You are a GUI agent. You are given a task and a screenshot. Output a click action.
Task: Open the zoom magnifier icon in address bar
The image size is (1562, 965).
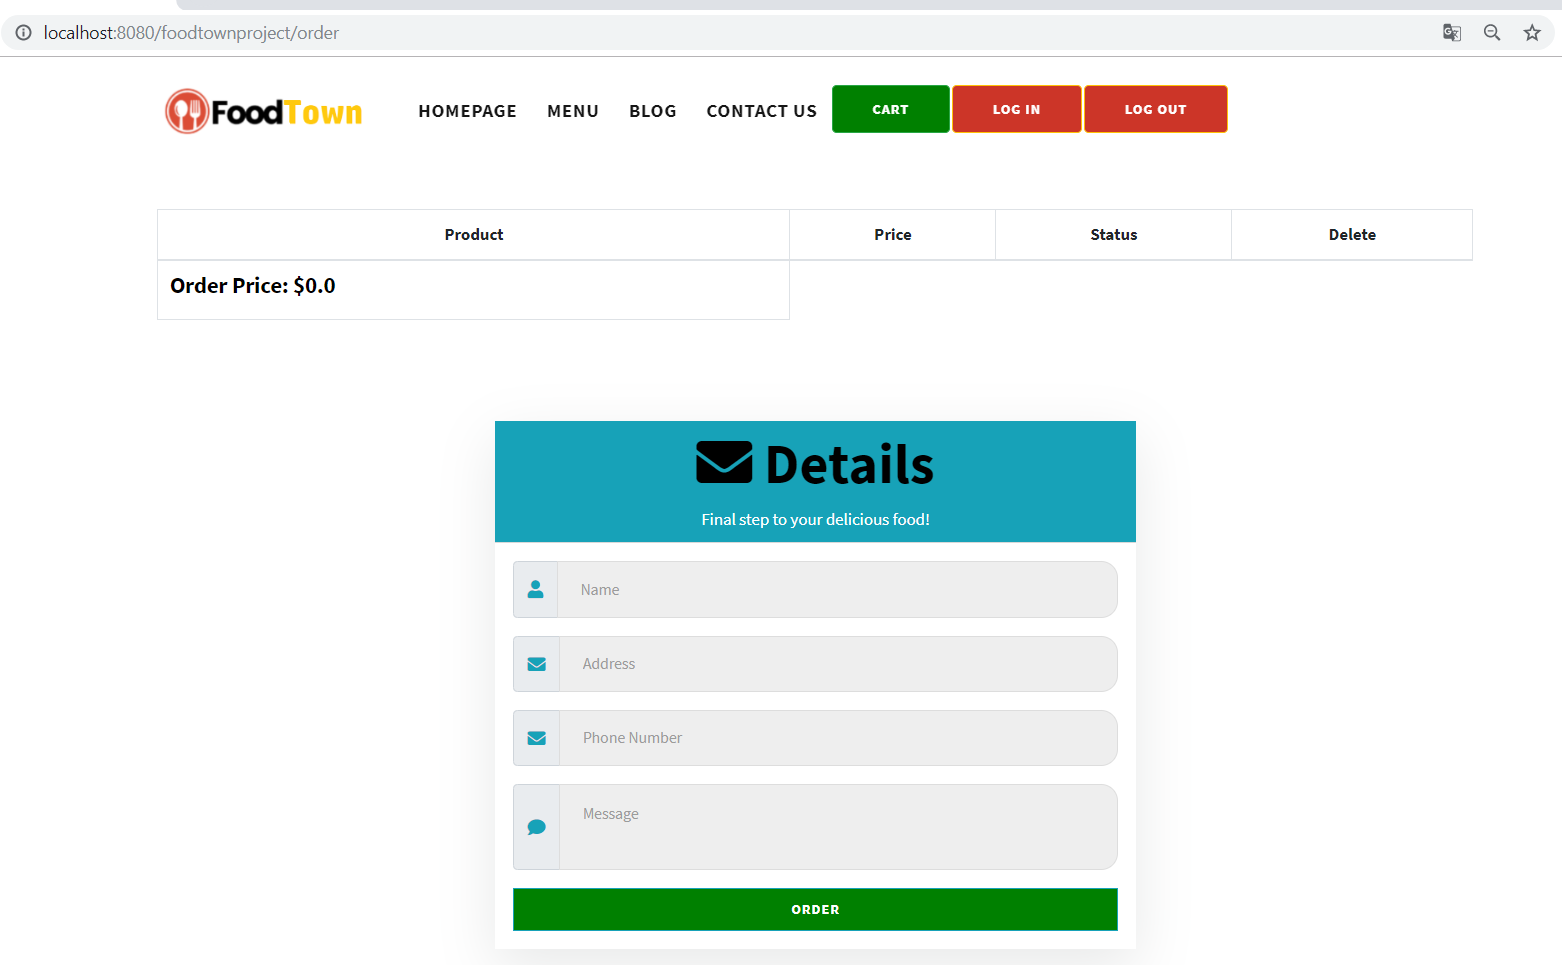tap(1492, 33)
